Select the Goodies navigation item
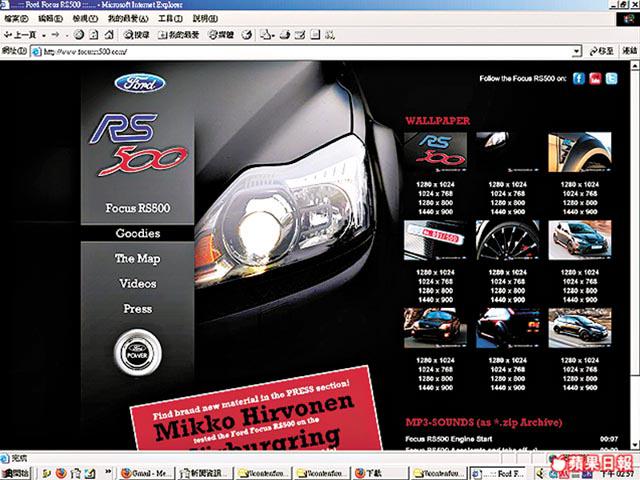Screen dimensions: 640x480 pyautogui.click(x=138, y=233)
